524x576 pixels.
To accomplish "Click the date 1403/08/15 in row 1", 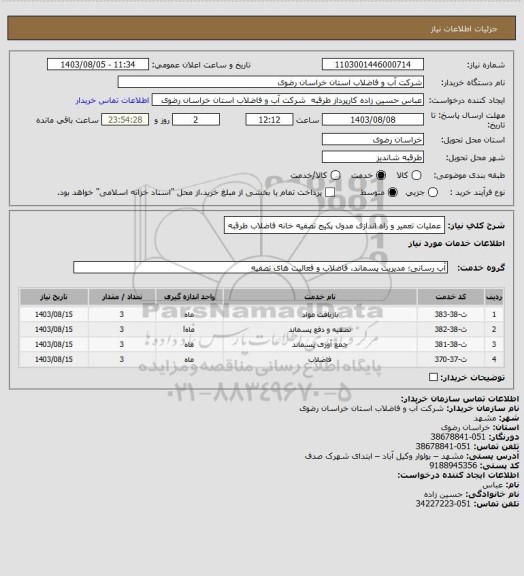I will point(54,314).
